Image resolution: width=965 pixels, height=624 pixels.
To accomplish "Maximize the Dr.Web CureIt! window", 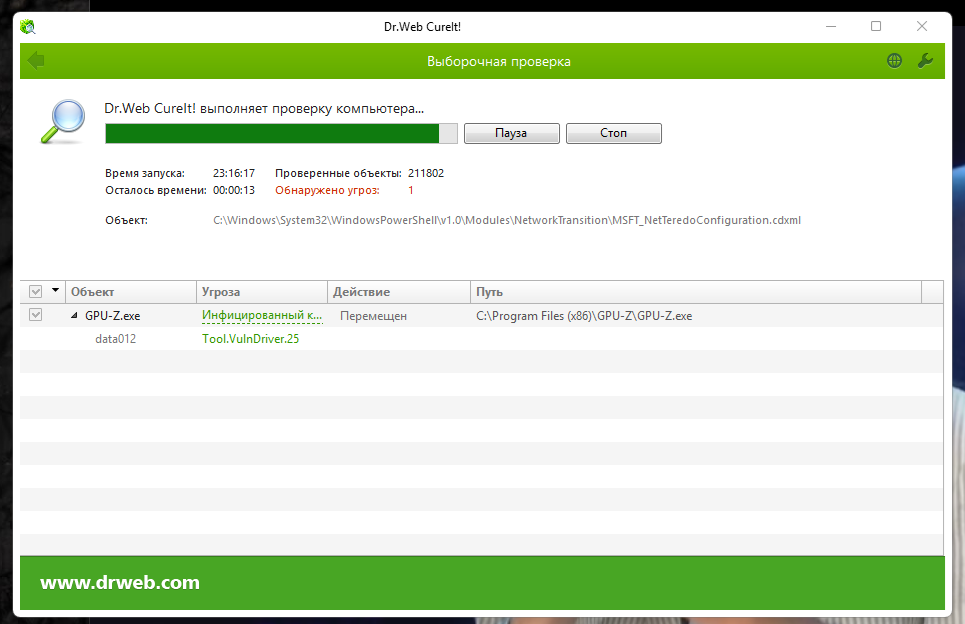I will click(876, 26).
